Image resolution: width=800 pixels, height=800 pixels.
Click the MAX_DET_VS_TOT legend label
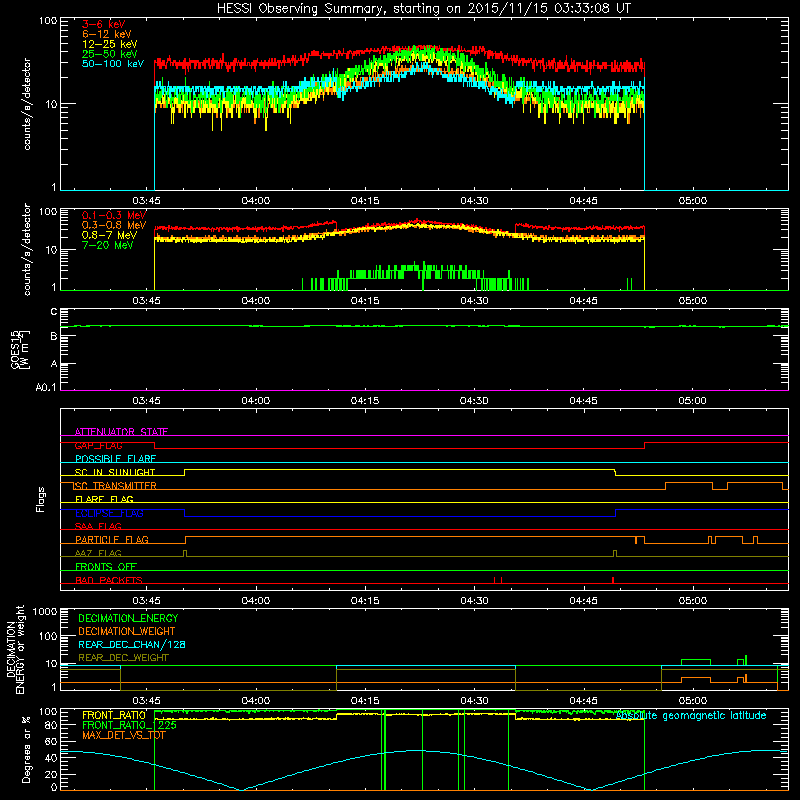click(124, 735)
